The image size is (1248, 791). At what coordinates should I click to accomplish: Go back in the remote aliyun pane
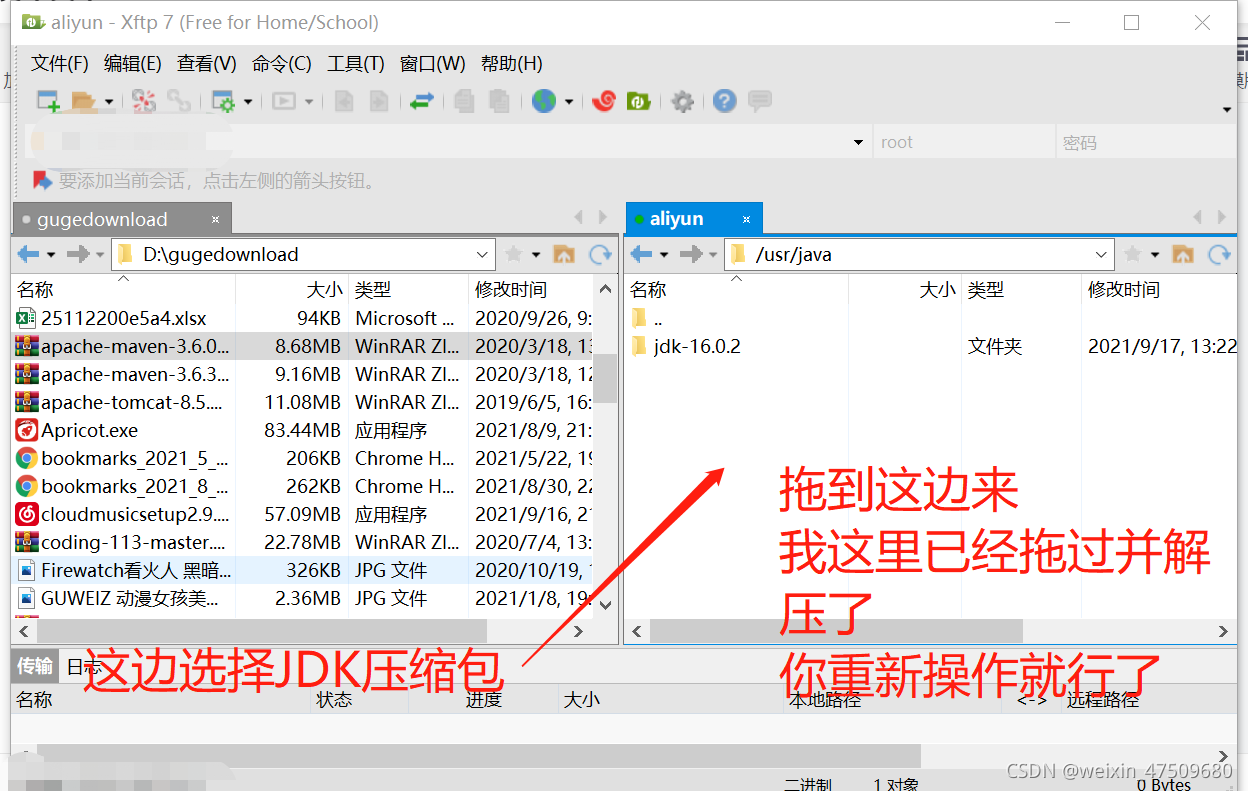(642, 255)
